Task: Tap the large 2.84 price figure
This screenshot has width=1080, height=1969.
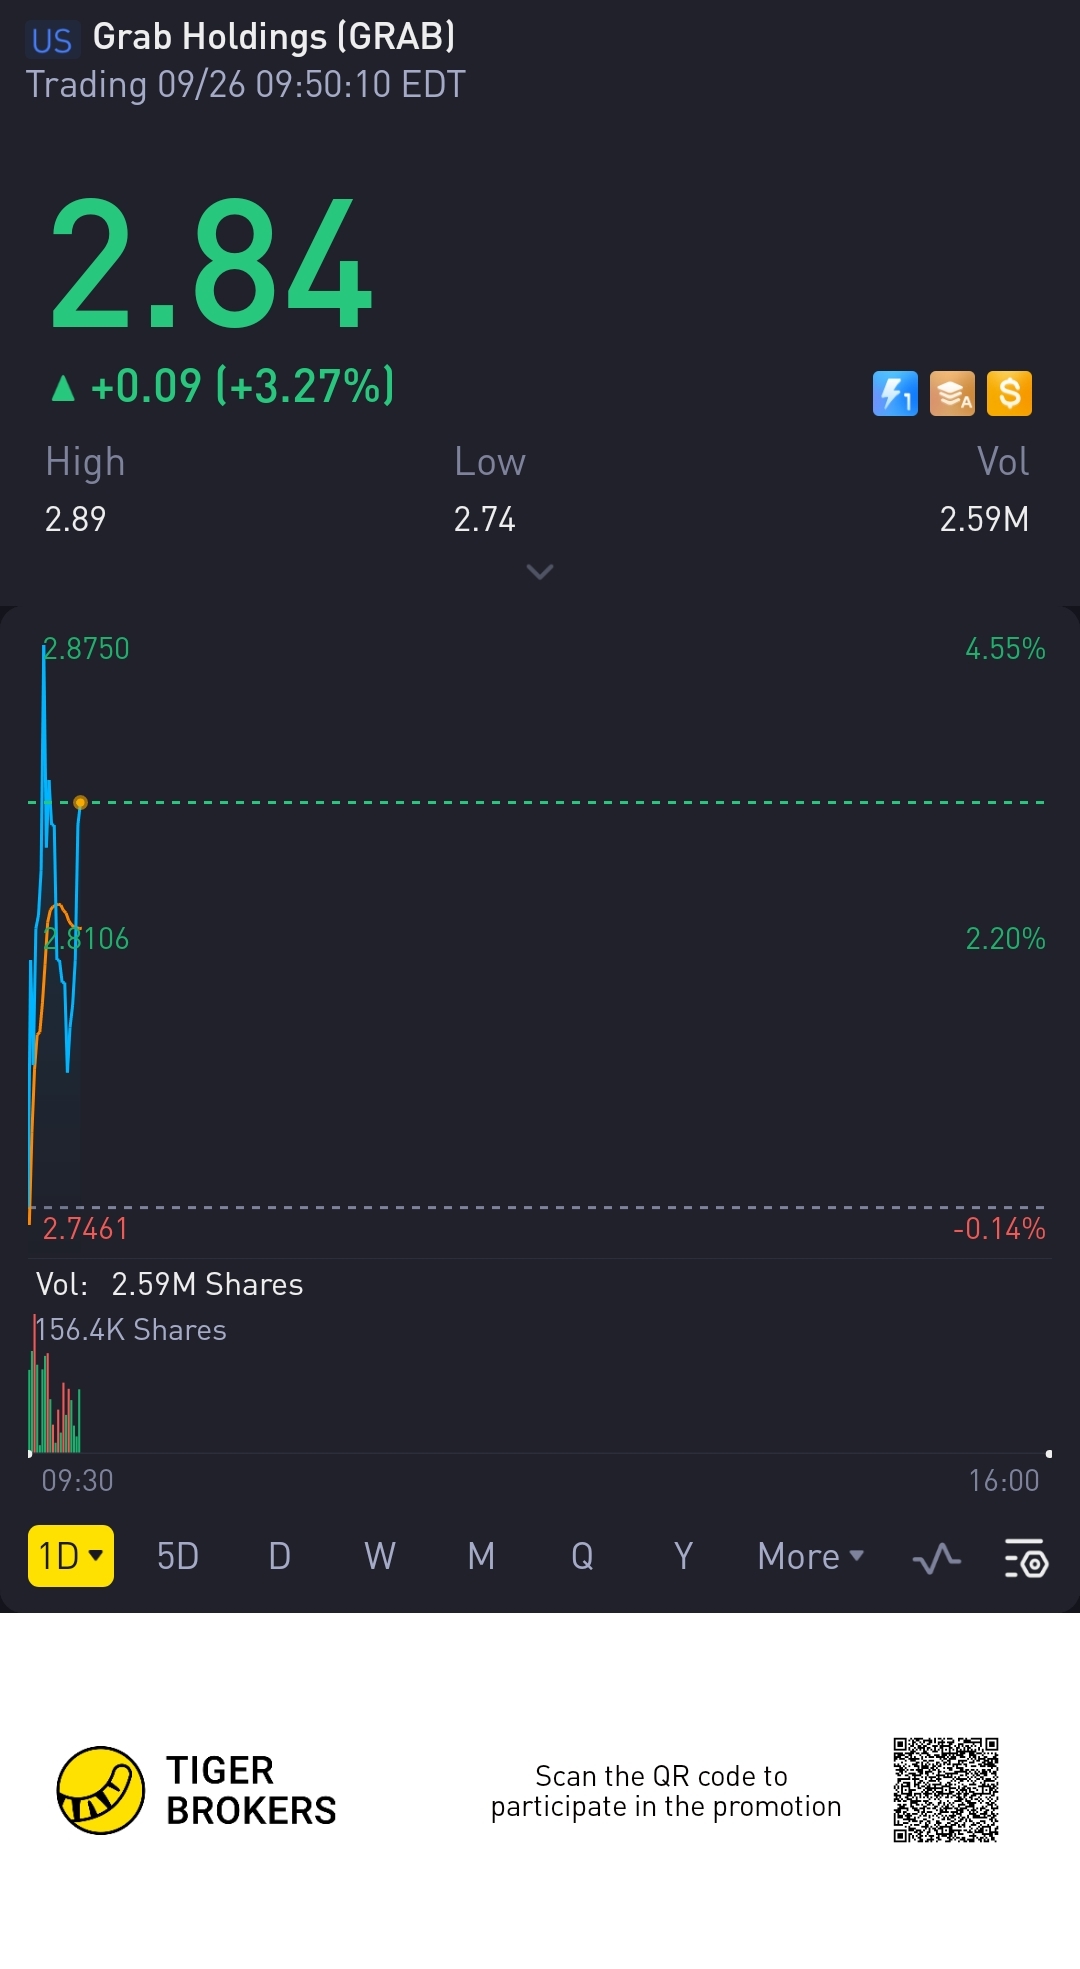Action: pyautogui.click(x=211, y=264)
